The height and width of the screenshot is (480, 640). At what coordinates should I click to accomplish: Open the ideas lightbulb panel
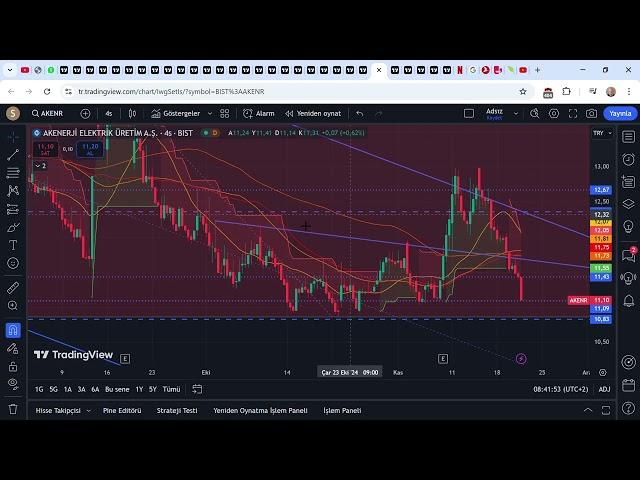pyautogui.click(x=629, y=226)
